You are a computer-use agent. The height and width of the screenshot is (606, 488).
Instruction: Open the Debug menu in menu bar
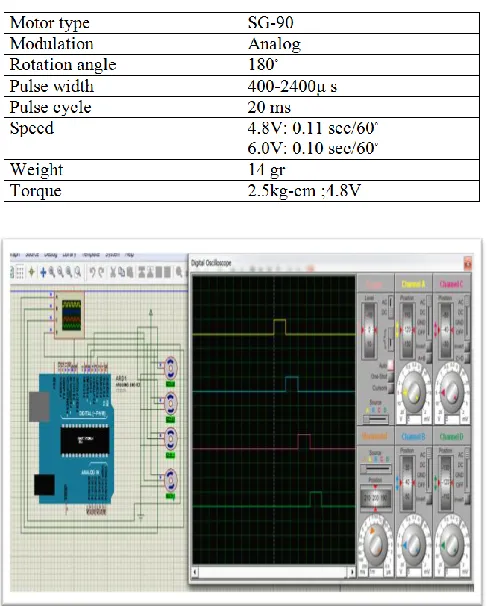pyautogui.click(x=50, y=255)
